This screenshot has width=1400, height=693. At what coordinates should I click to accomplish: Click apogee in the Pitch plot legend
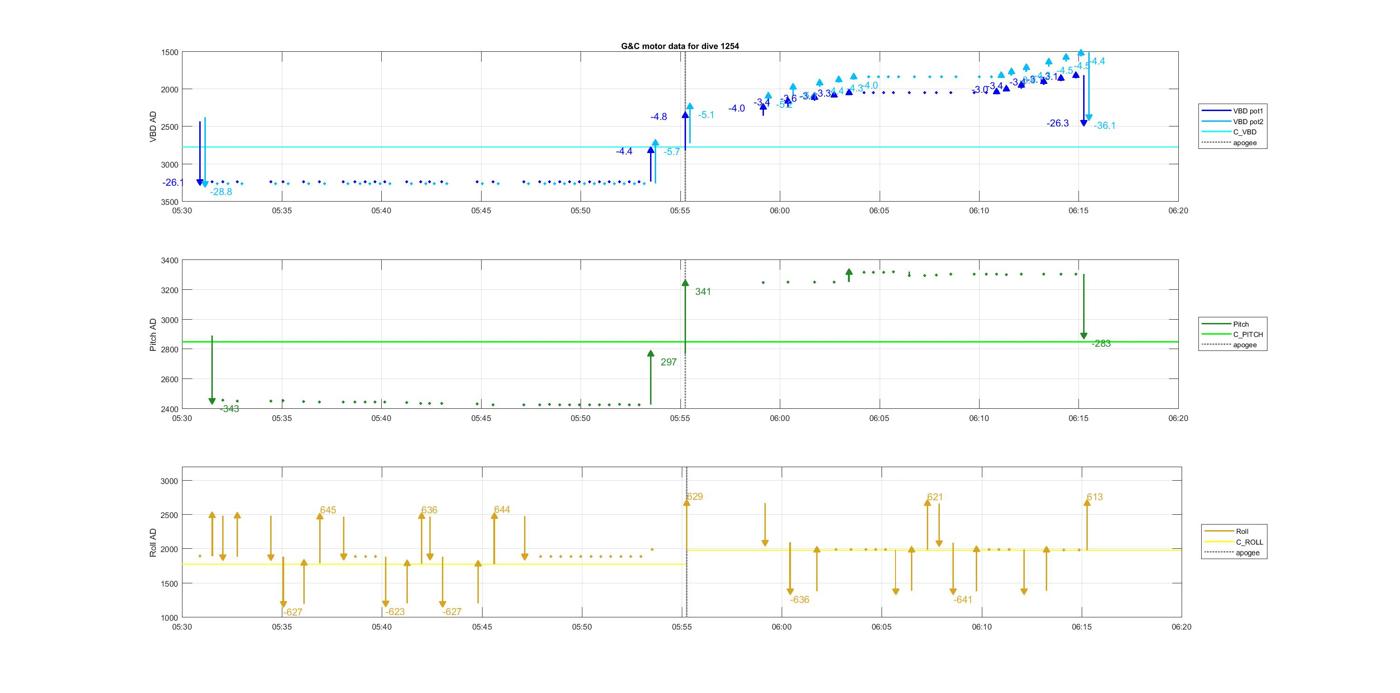click(x=1232, y=345)
